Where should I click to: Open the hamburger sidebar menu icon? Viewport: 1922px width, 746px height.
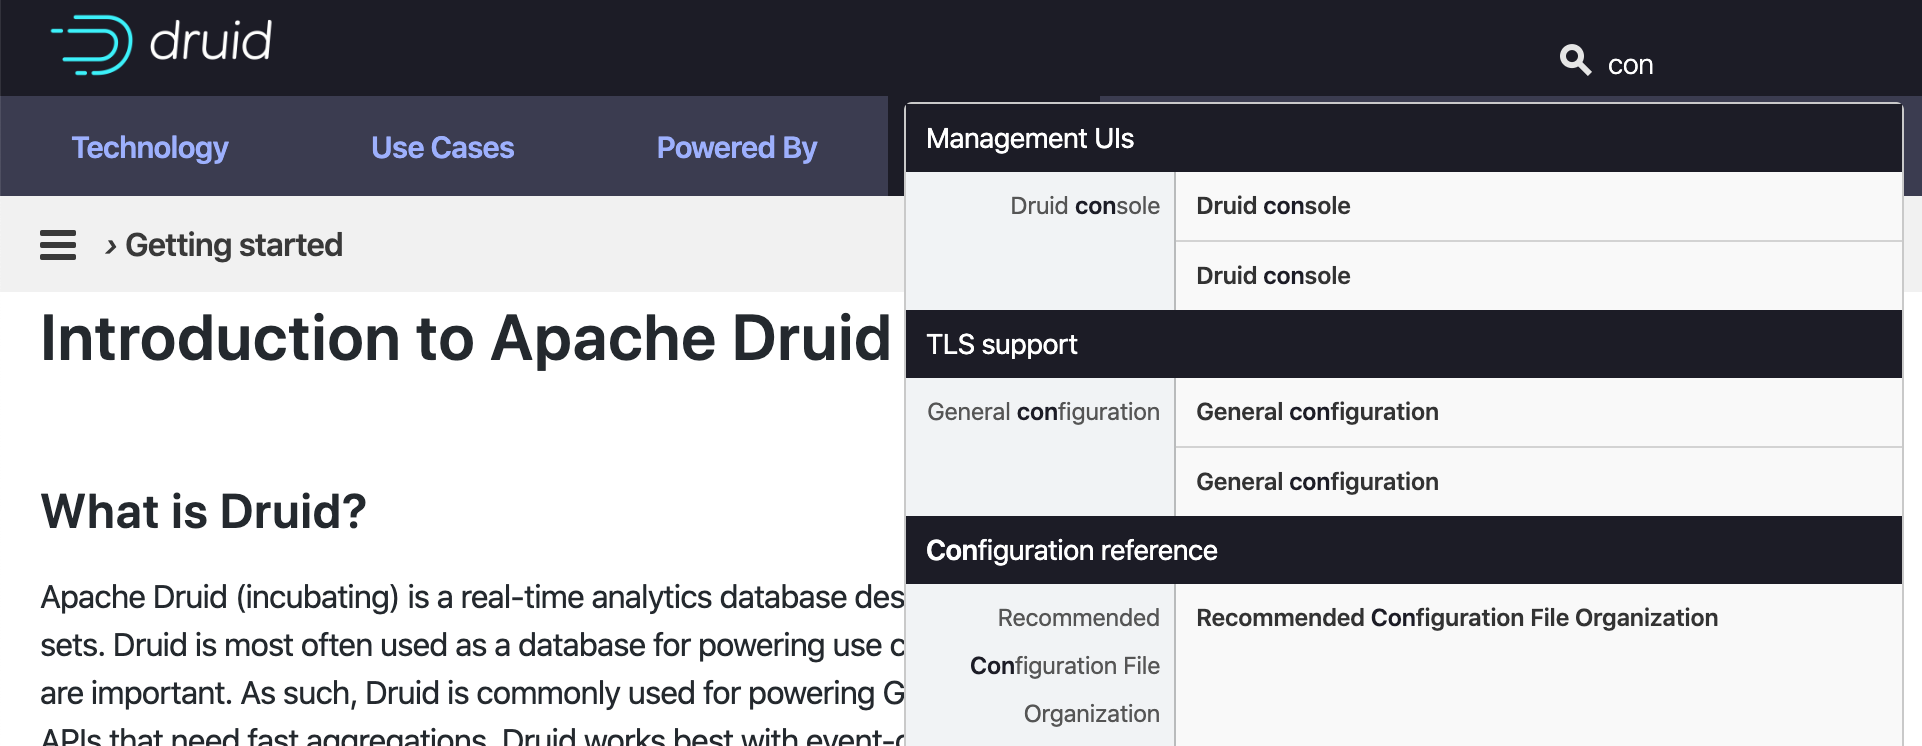tap(58, 245)
